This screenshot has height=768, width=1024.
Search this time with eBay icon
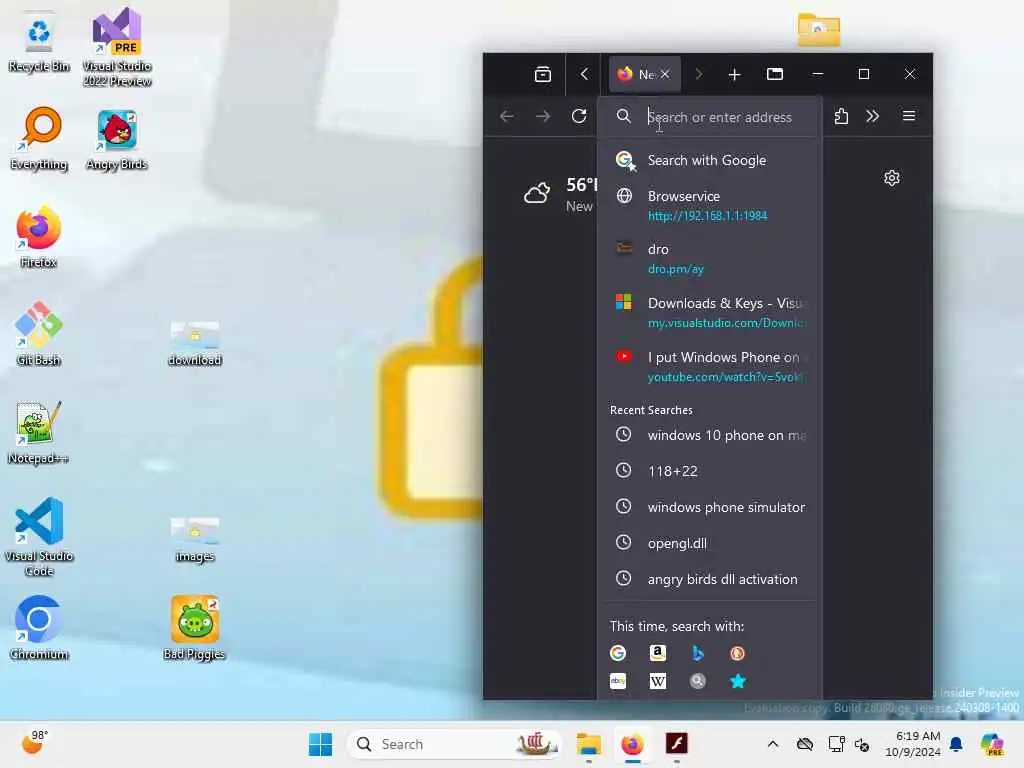click(x=618, y=681)
